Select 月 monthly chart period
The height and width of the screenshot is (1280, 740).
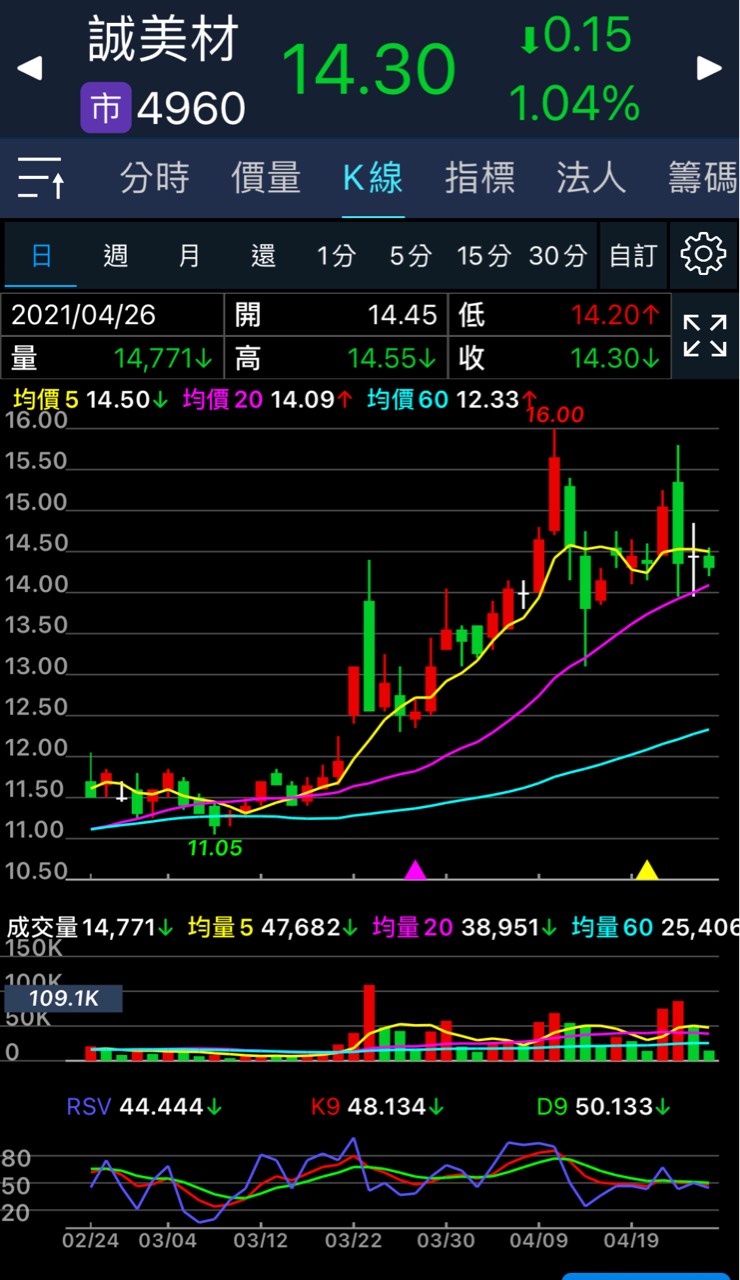coord(189,256)
